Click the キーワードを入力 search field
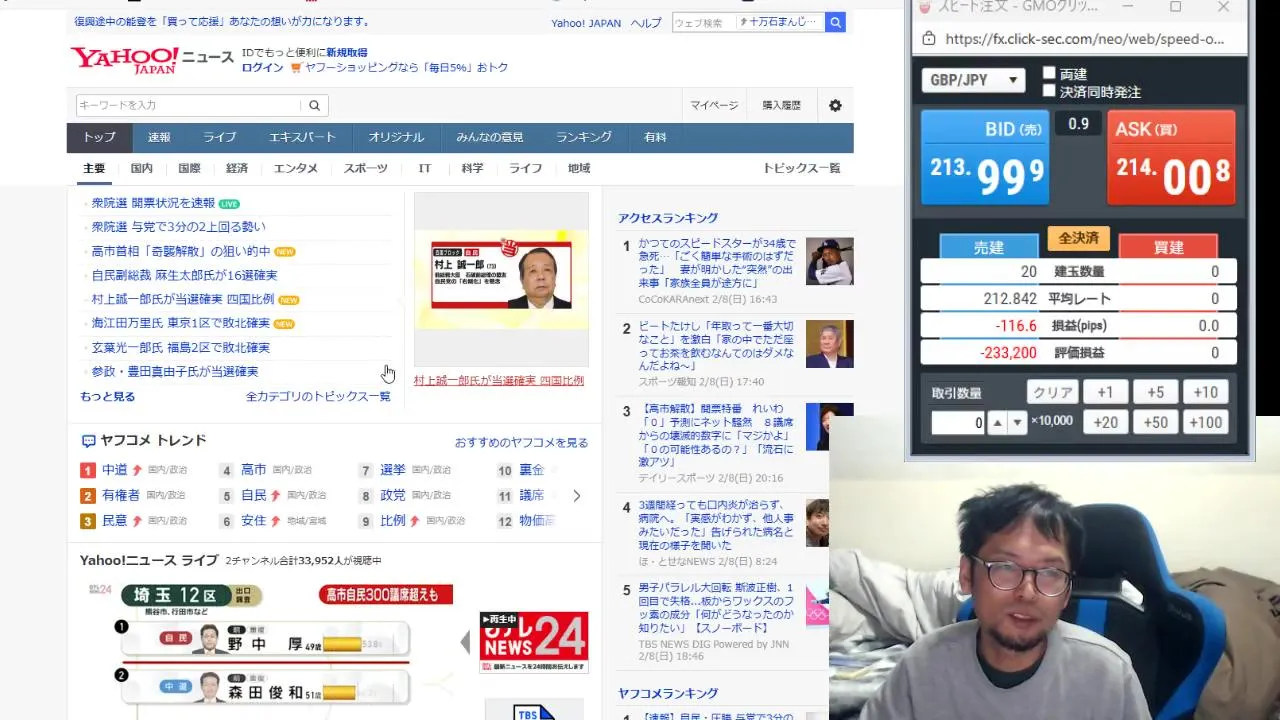 [x=188, y=105]
